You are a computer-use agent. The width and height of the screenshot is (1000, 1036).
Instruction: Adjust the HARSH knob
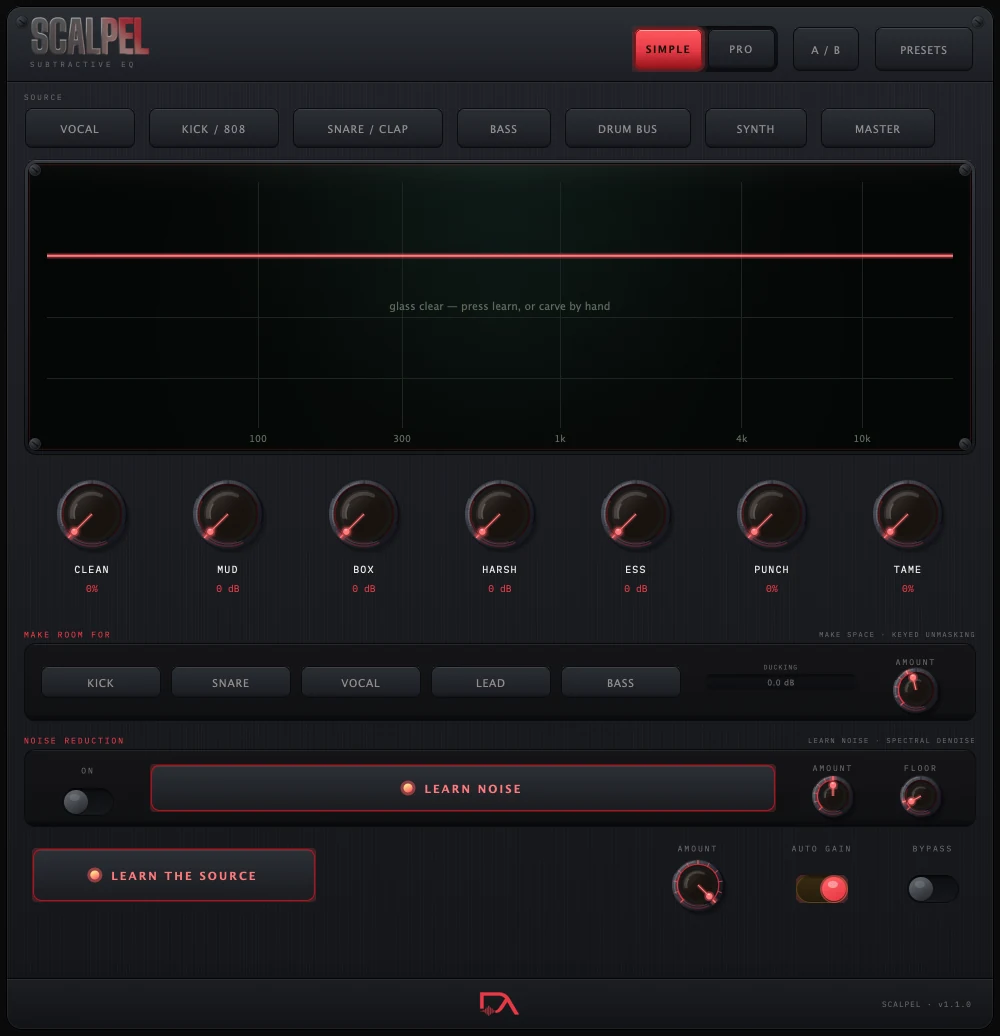coord(499,515)
